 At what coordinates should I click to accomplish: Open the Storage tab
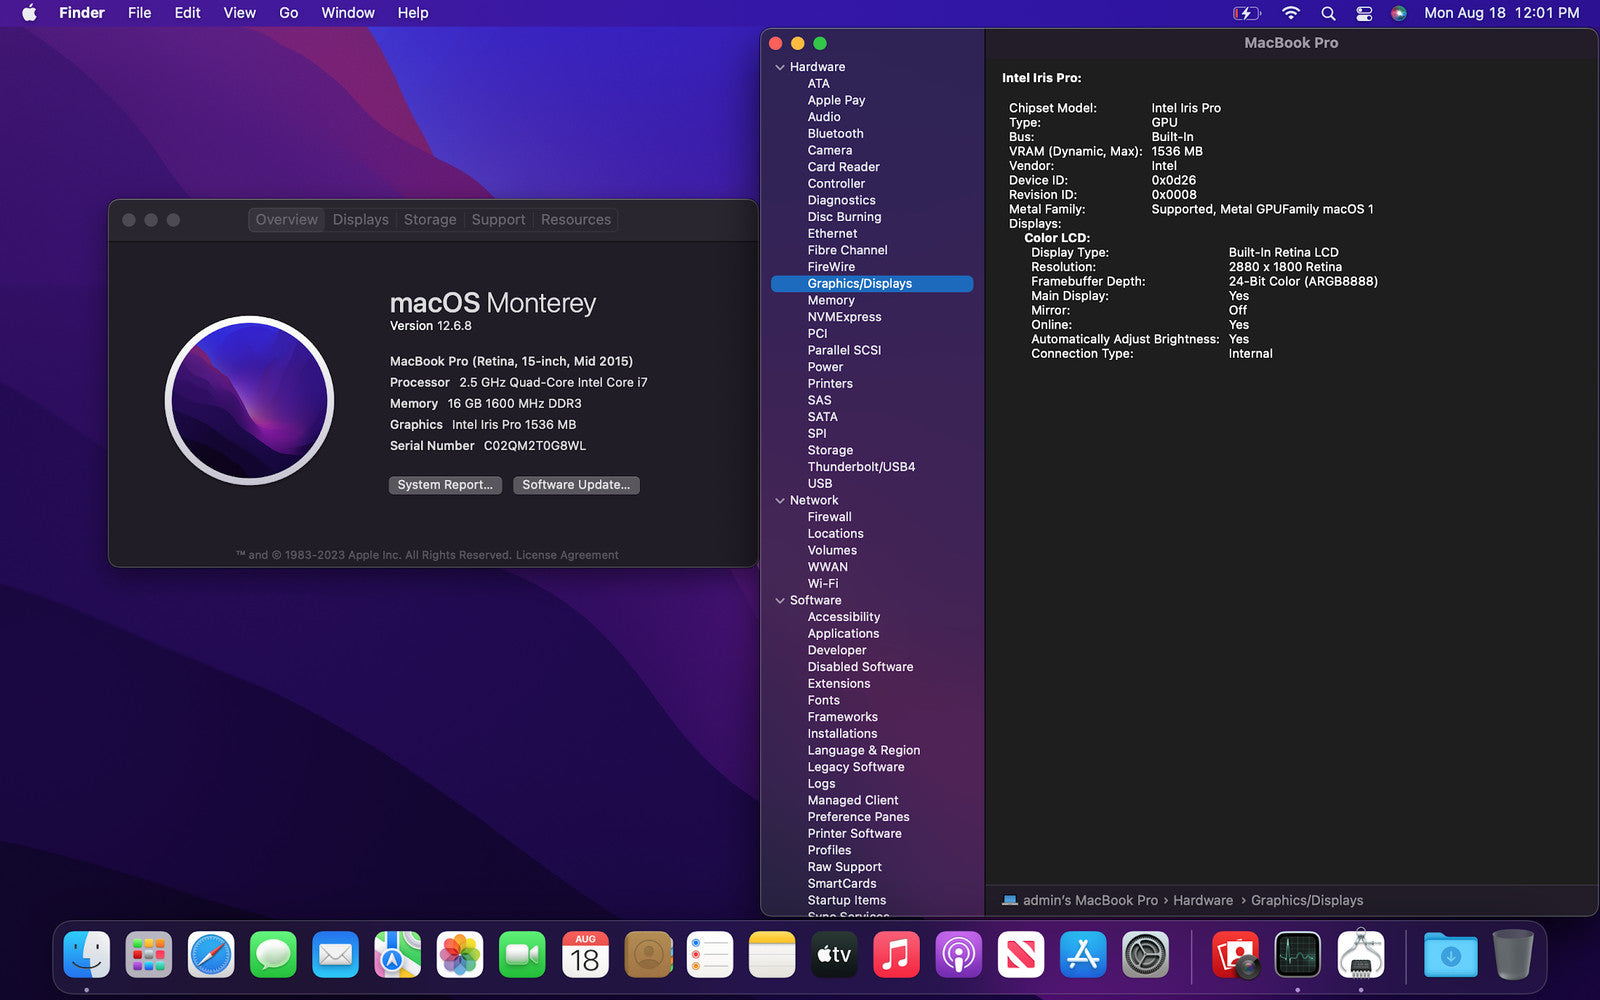tap(430, 220)
